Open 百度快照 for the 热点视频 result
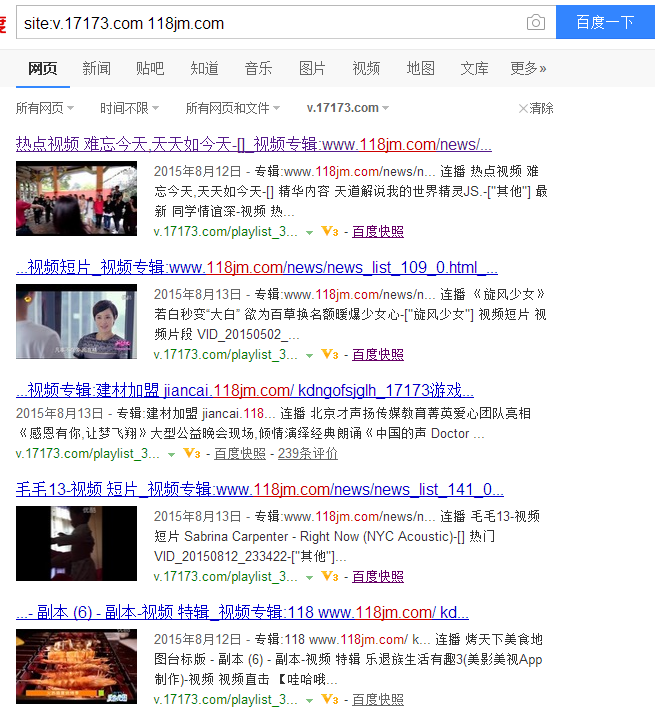655x713 pixels. 378,231
